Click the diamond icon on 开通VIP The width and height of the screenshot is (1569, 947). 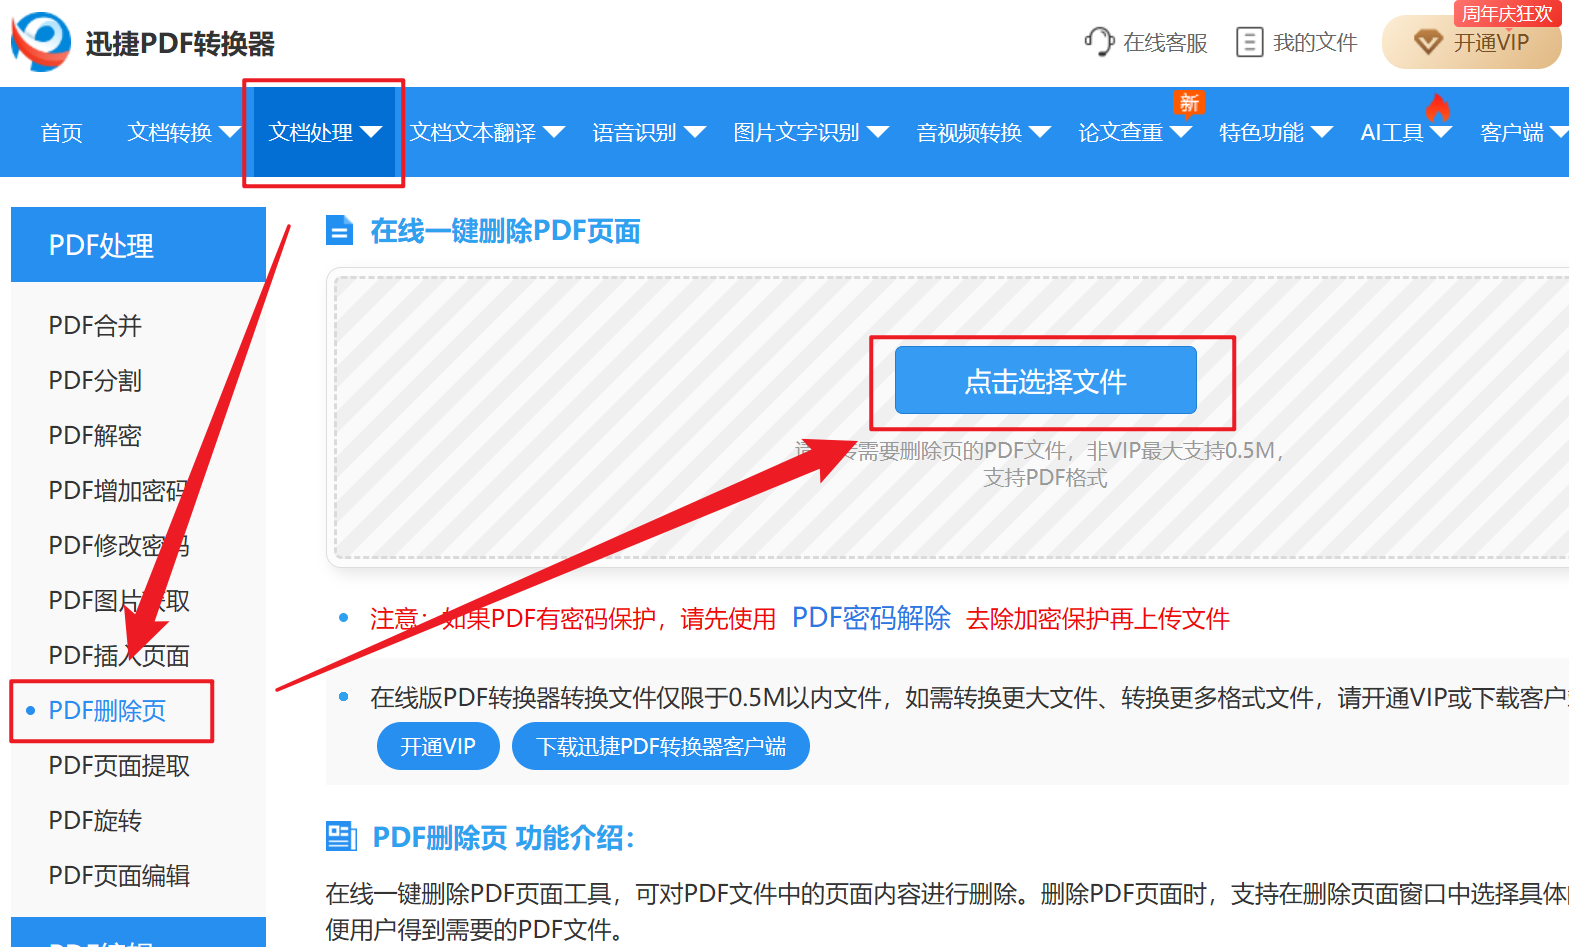click(1428, 42)
